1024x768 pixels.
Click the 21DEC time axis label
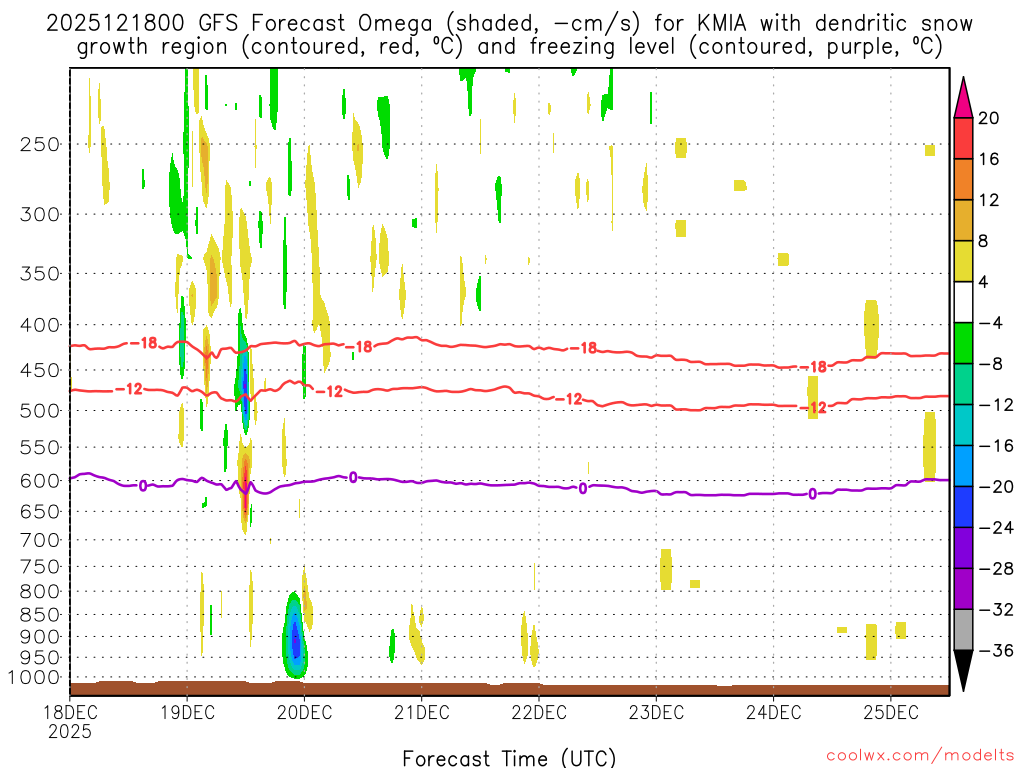click(x=422, y=712)
